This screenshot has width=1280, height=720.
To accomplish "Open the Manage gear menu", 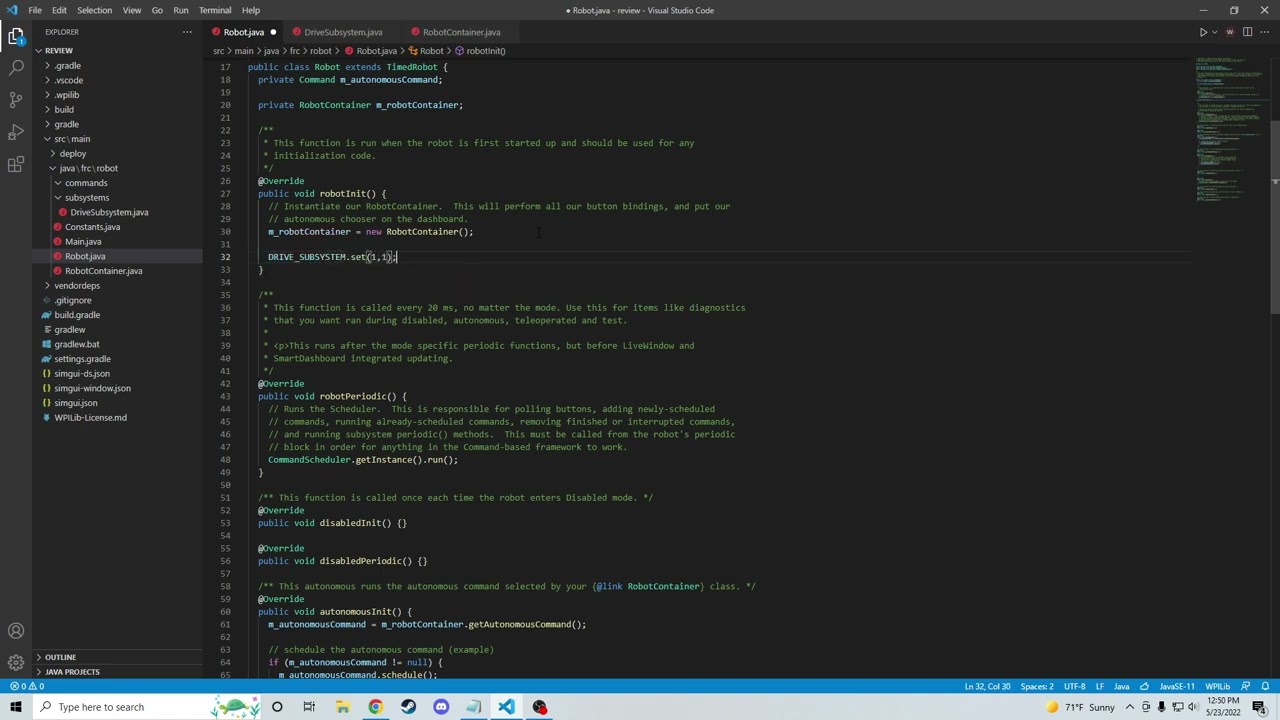I will [x=16, y=662].
